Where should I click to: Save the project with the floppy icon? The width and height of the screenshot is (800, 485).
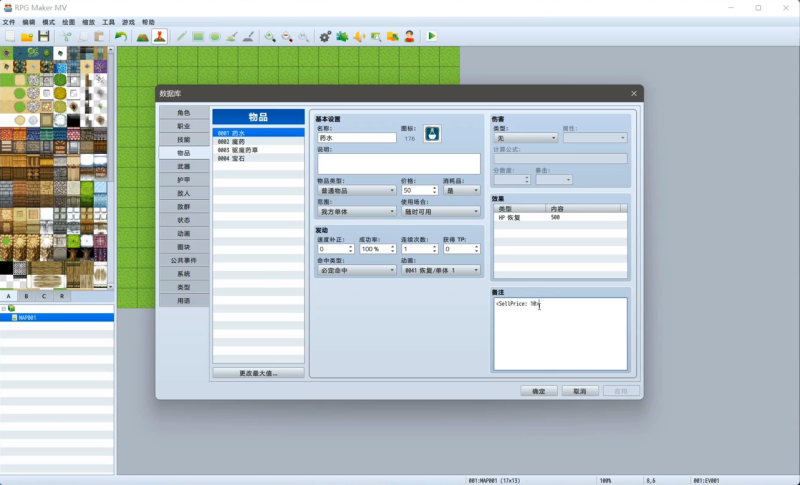point(44,36)
